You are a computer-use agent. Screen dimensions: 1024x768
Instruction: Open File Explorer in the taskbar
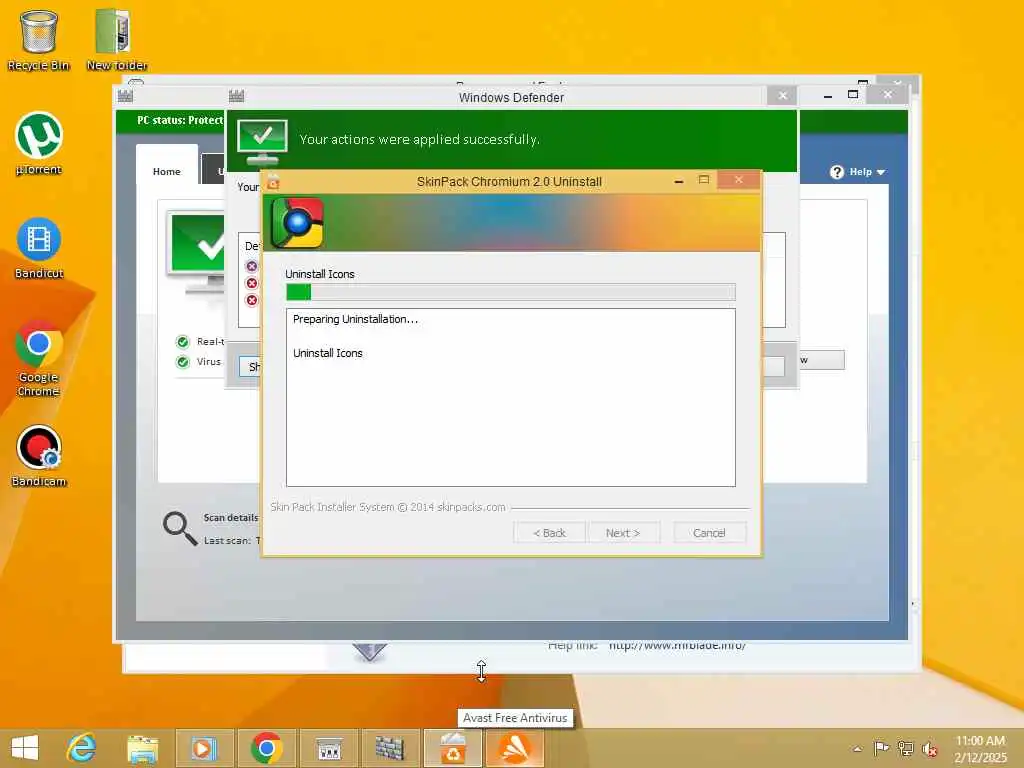click(142, 748)
